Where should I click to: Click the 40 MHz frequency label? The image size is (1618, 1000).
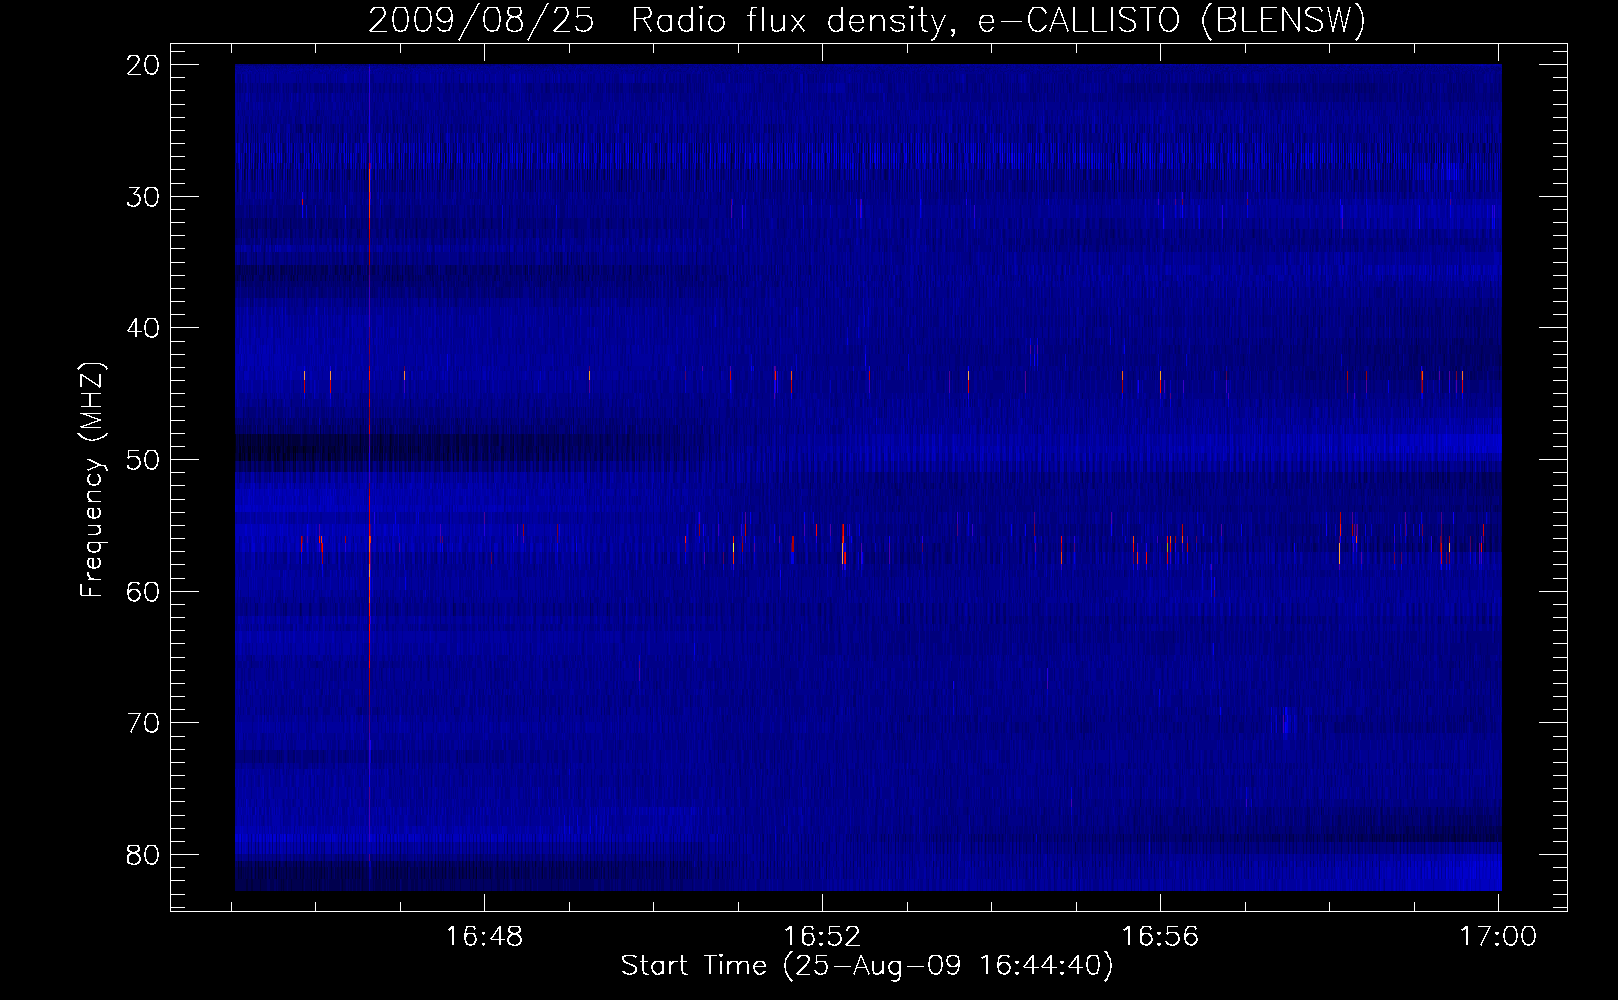point(144,328)
